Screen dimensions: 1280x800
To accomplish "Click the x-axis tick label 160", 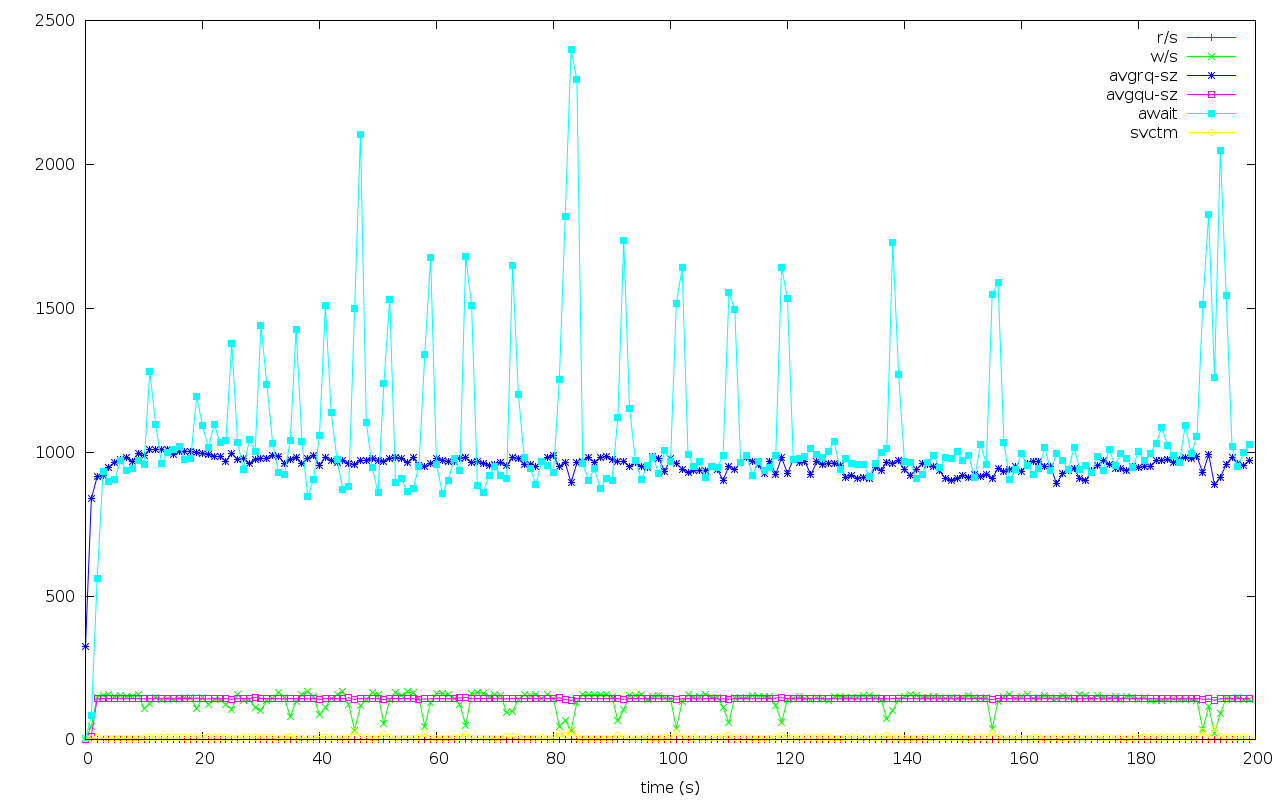I will click(x=1022, y=759).
